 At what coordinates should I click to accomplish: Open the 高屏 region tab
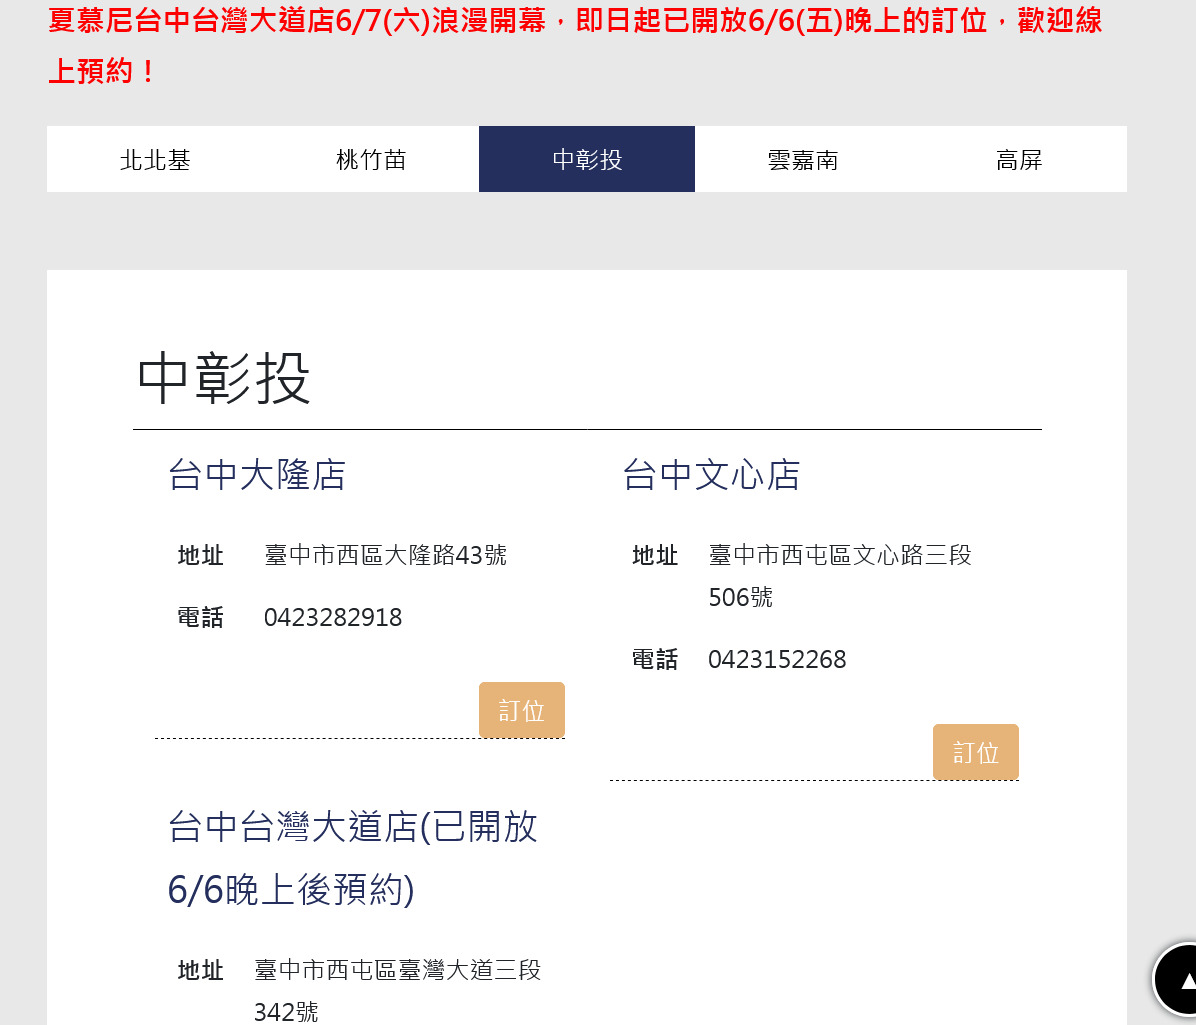(x=1019, y=160)
